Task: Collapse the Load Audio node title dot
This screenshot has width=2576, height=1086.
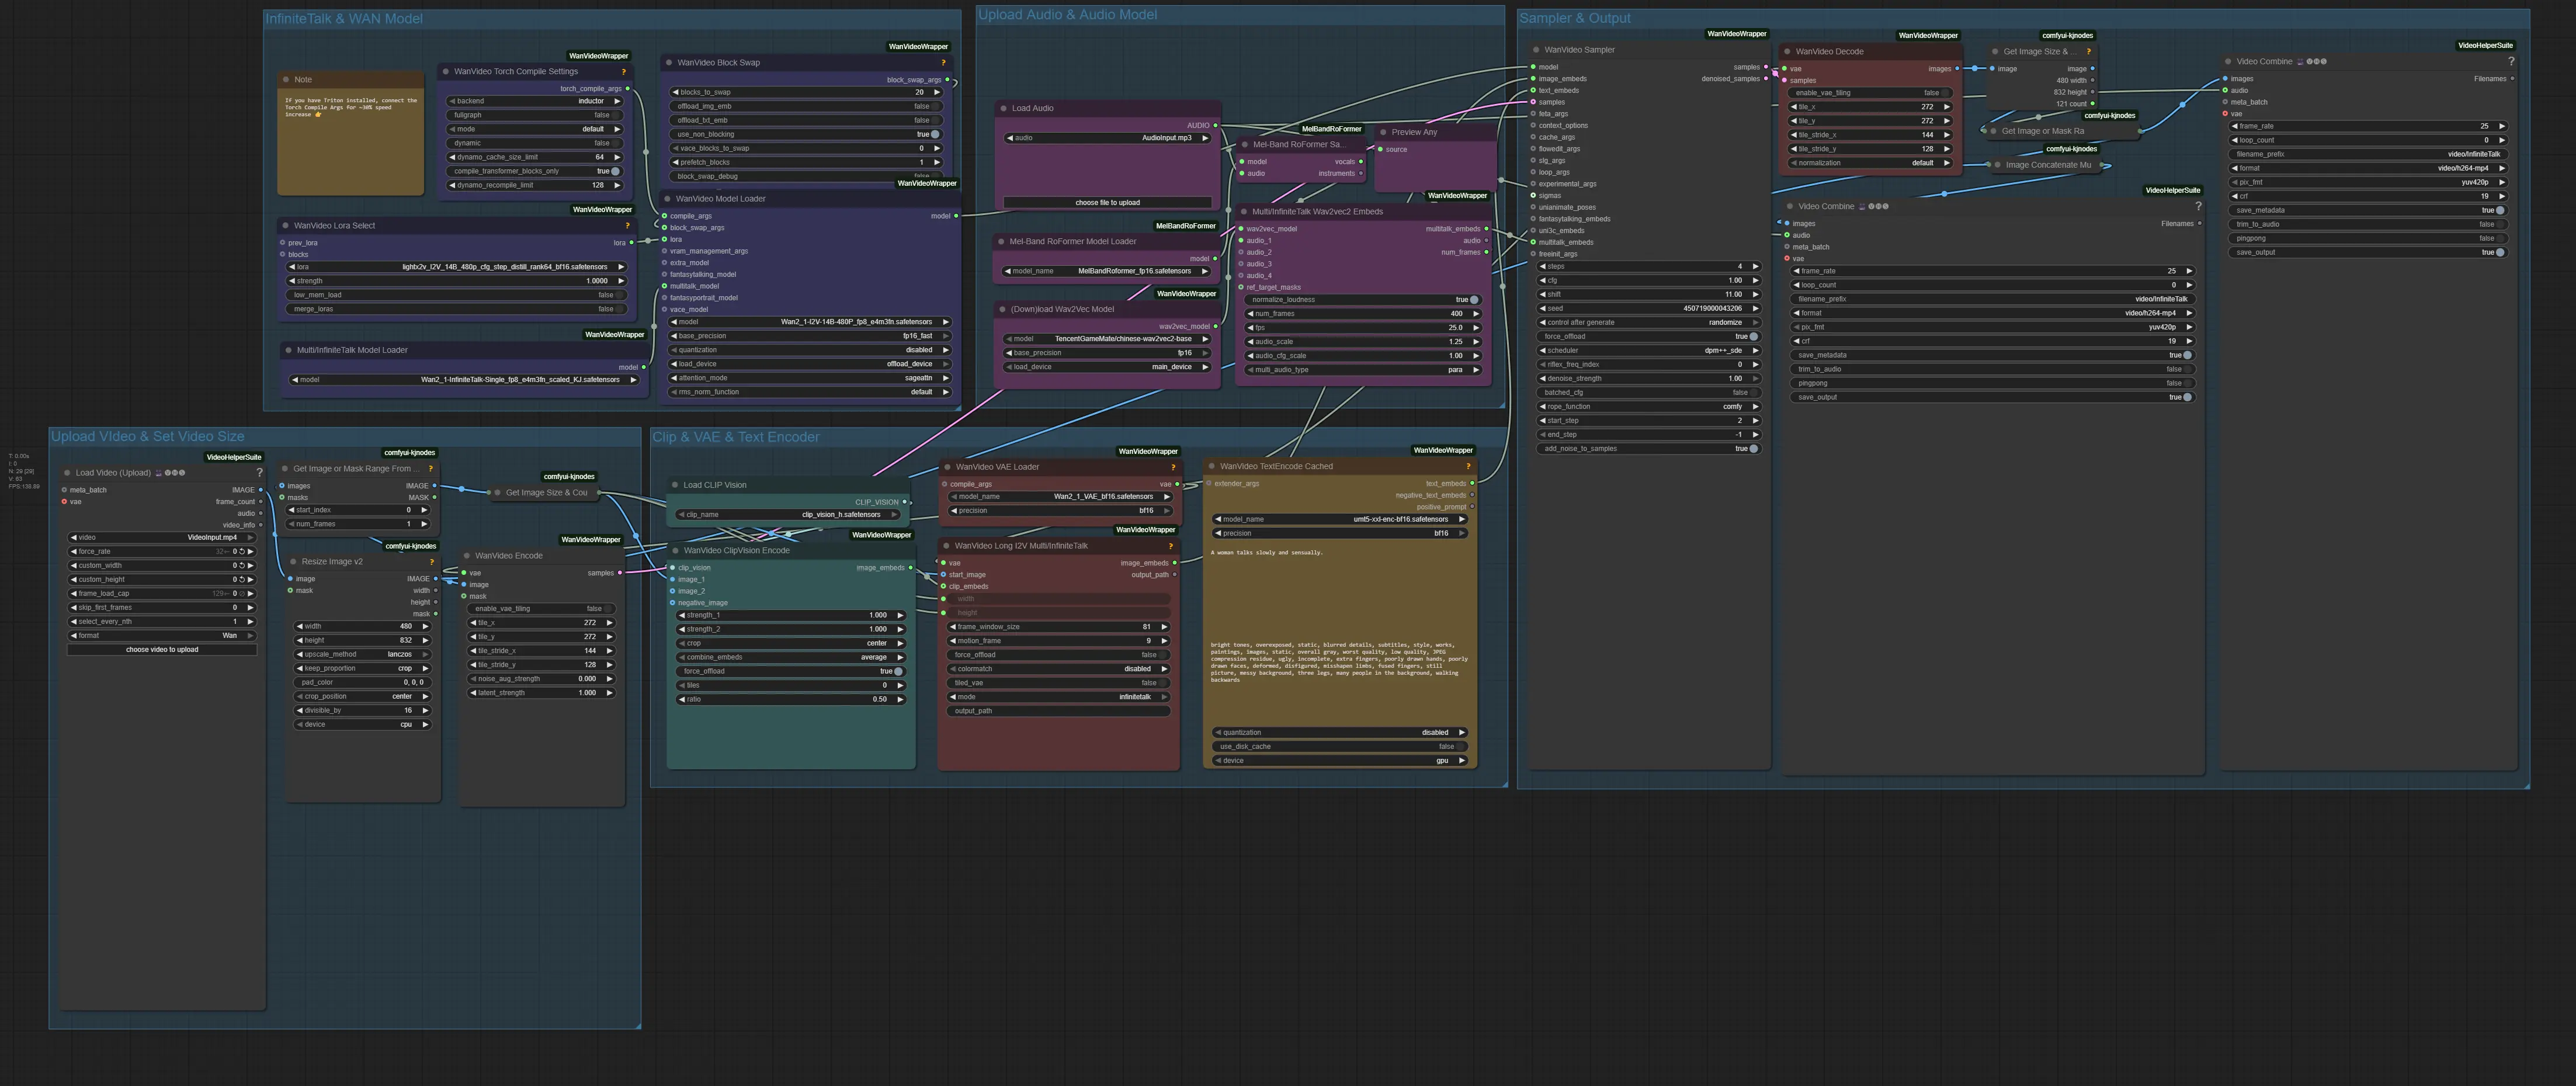Action: 1003,108
